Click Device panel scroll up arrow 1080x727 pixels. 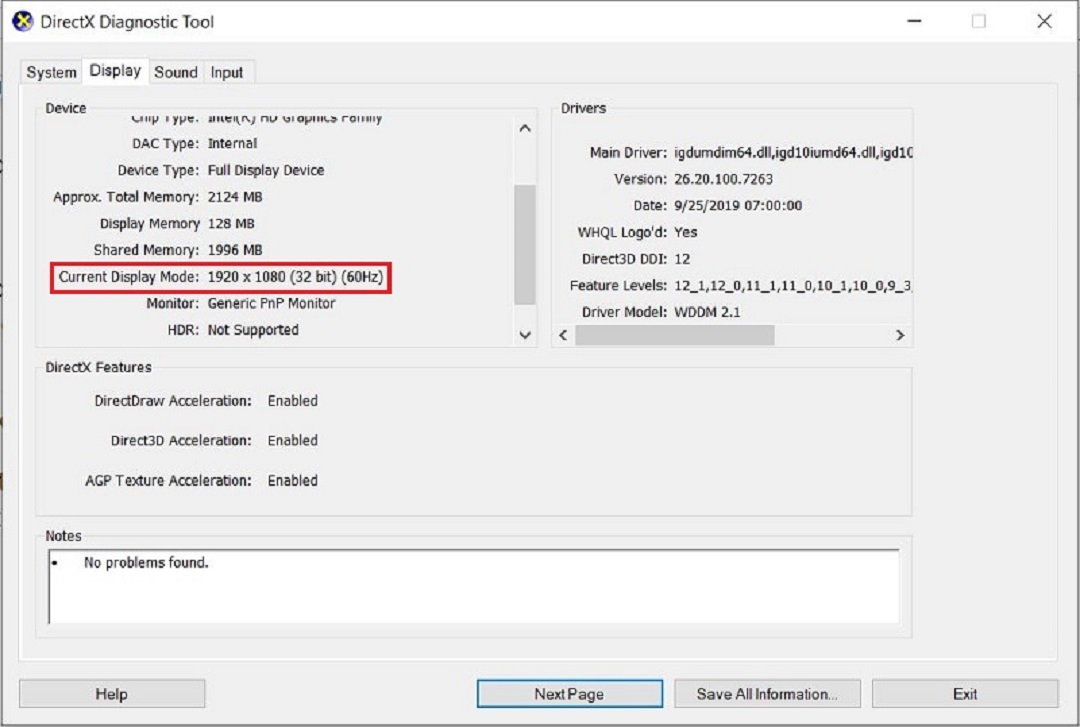pos(525,128)
